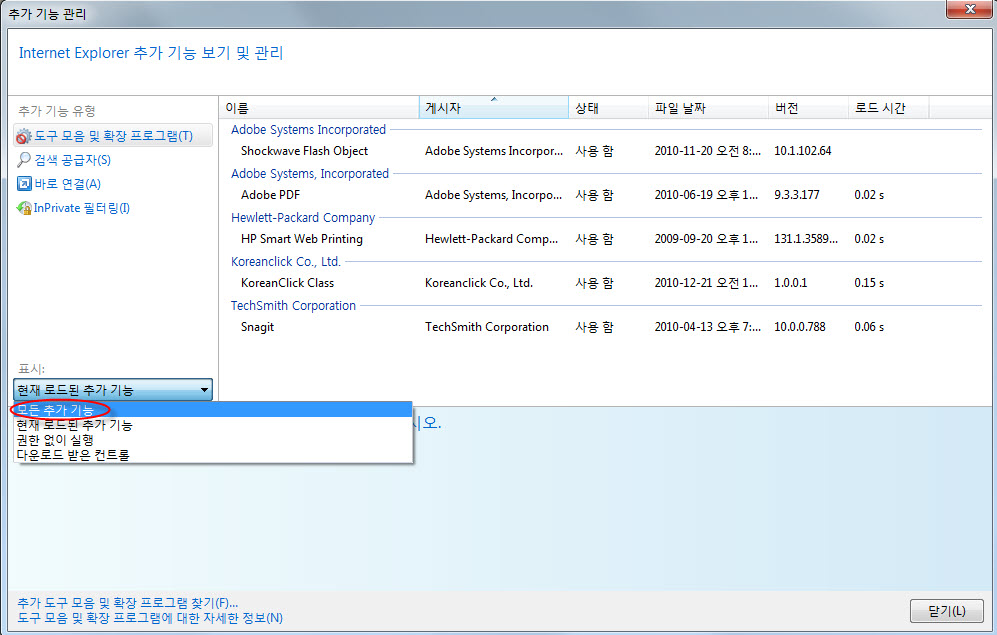Click the 2010-04-13 file date cell
This screenshot has width=997, height=635.
click(708, 327)
